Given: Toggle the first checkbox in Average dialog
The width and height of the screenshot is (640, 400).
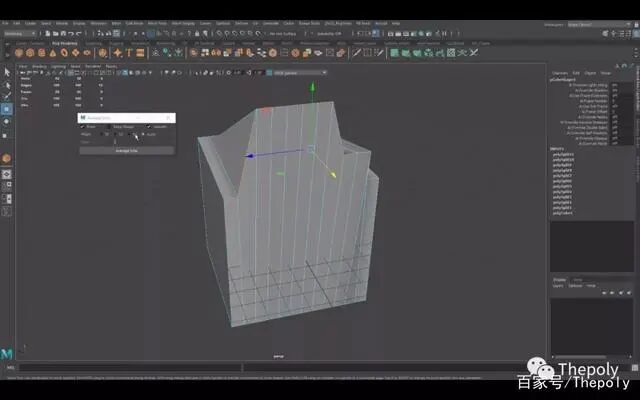Looking at the screenshot, I should click(x=82, y=127).
